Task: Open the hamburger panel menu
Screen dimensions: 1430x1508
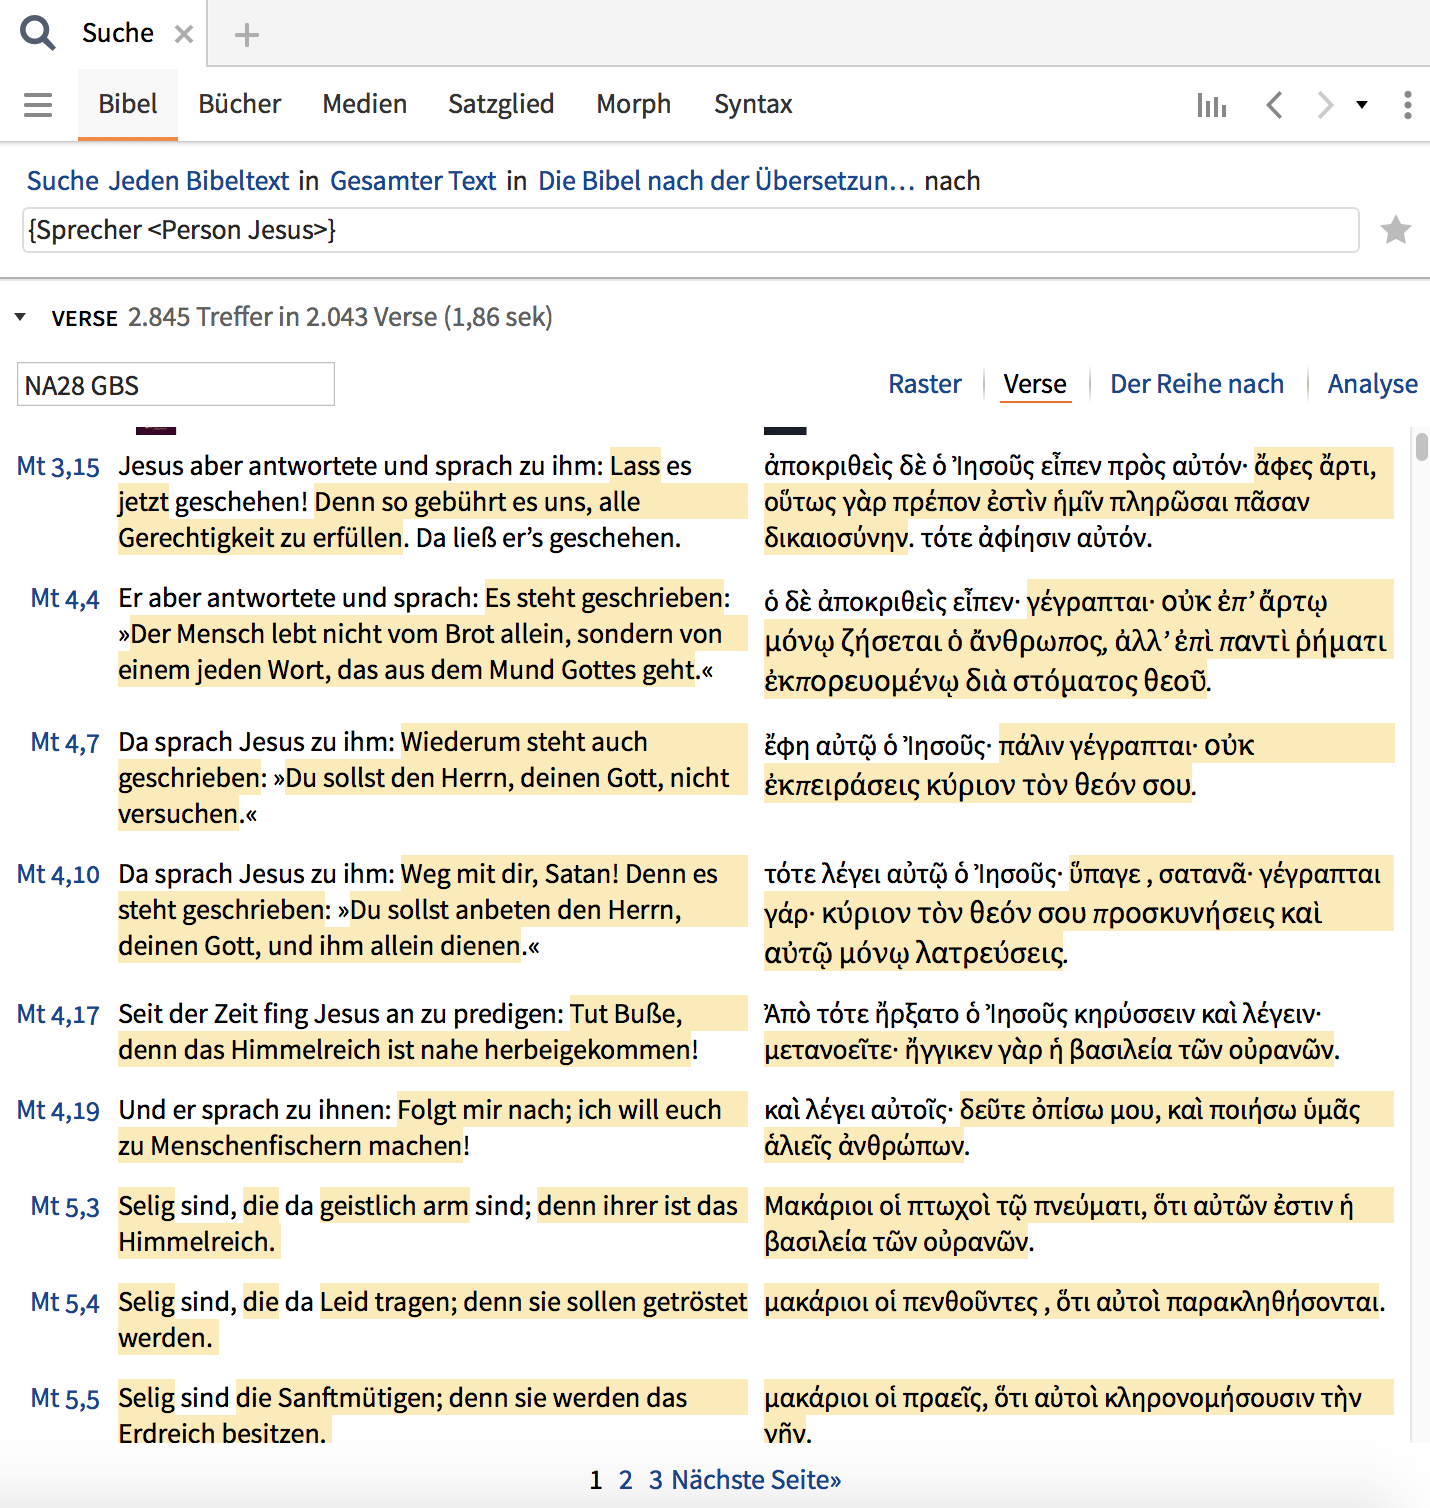Action: (38, 104)
